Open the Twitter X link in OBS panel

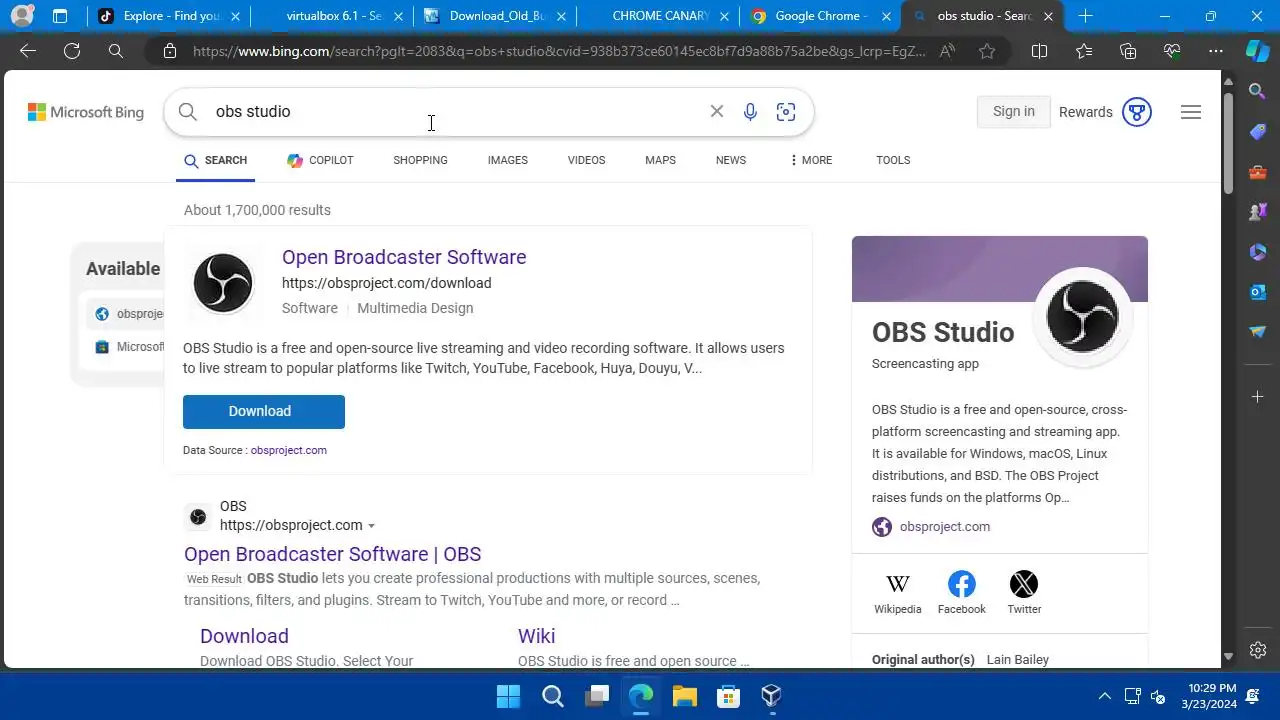click(x=1024, y=593)
